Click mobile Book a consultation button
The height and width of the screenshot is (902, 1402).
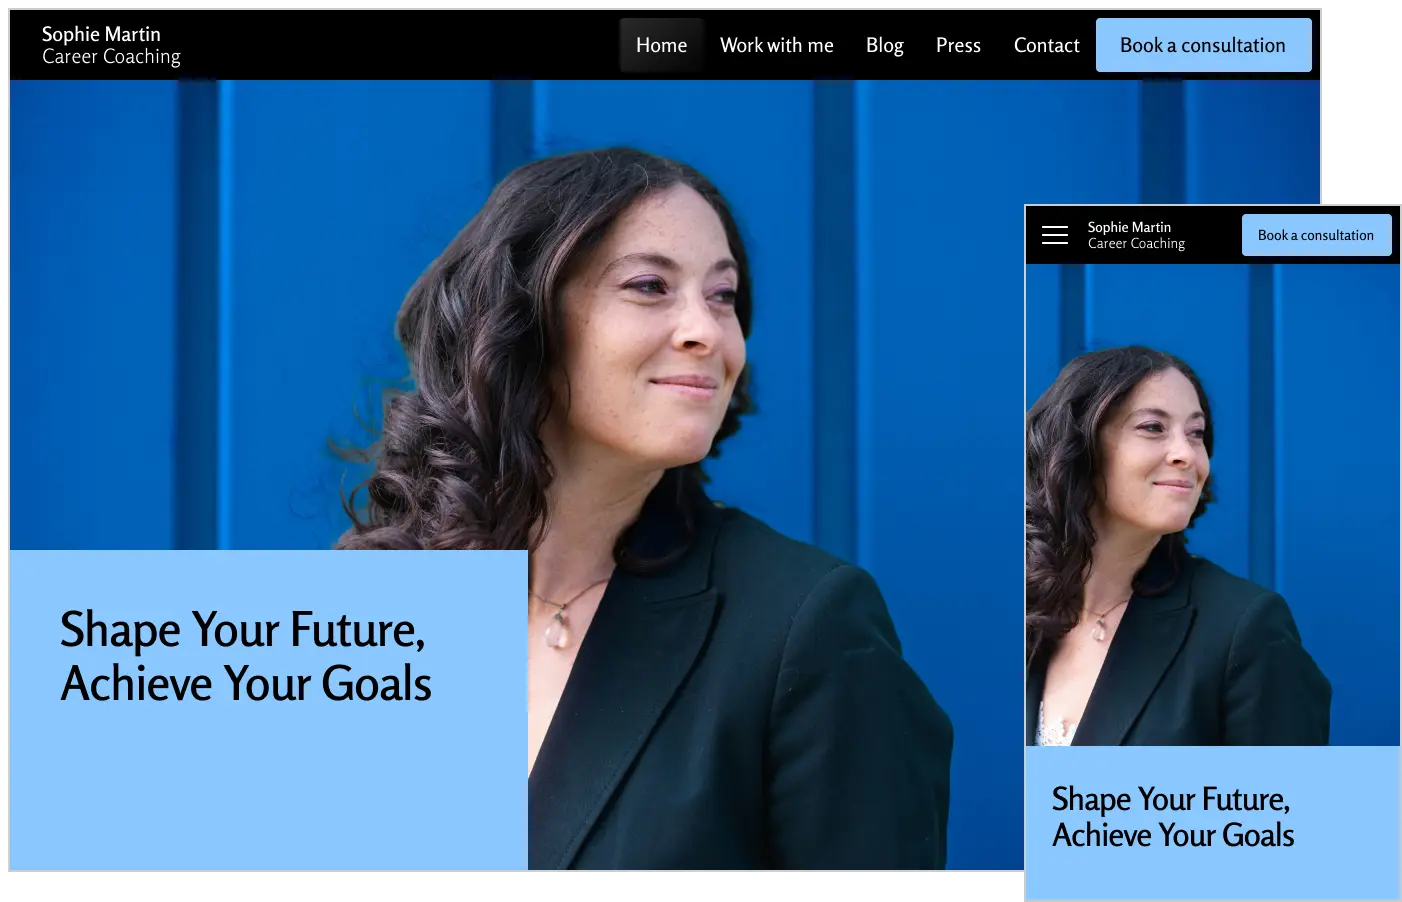1316,235
